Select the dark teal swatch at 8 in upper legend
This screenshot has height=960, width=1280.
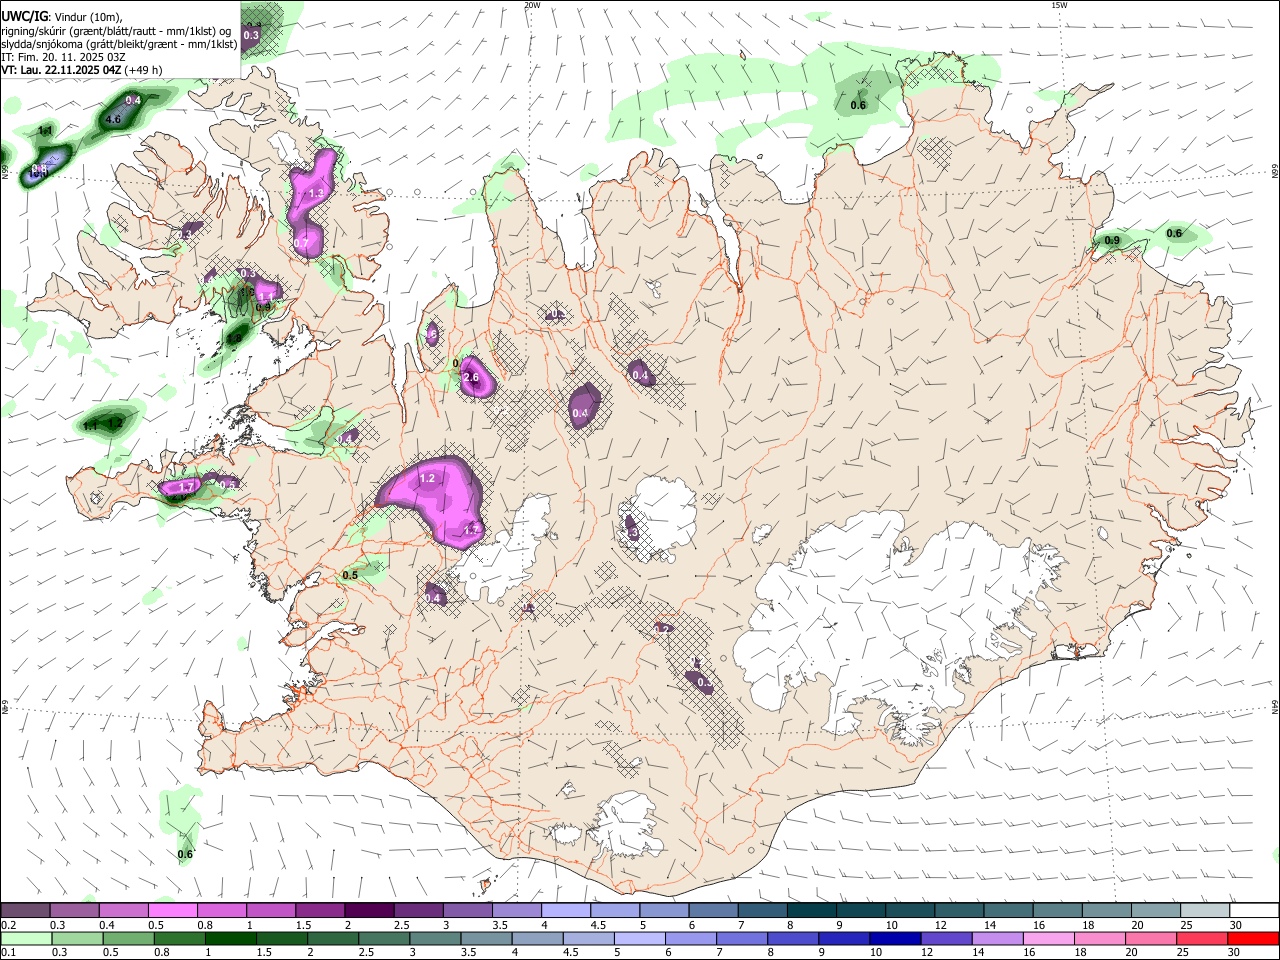[812, 910]
